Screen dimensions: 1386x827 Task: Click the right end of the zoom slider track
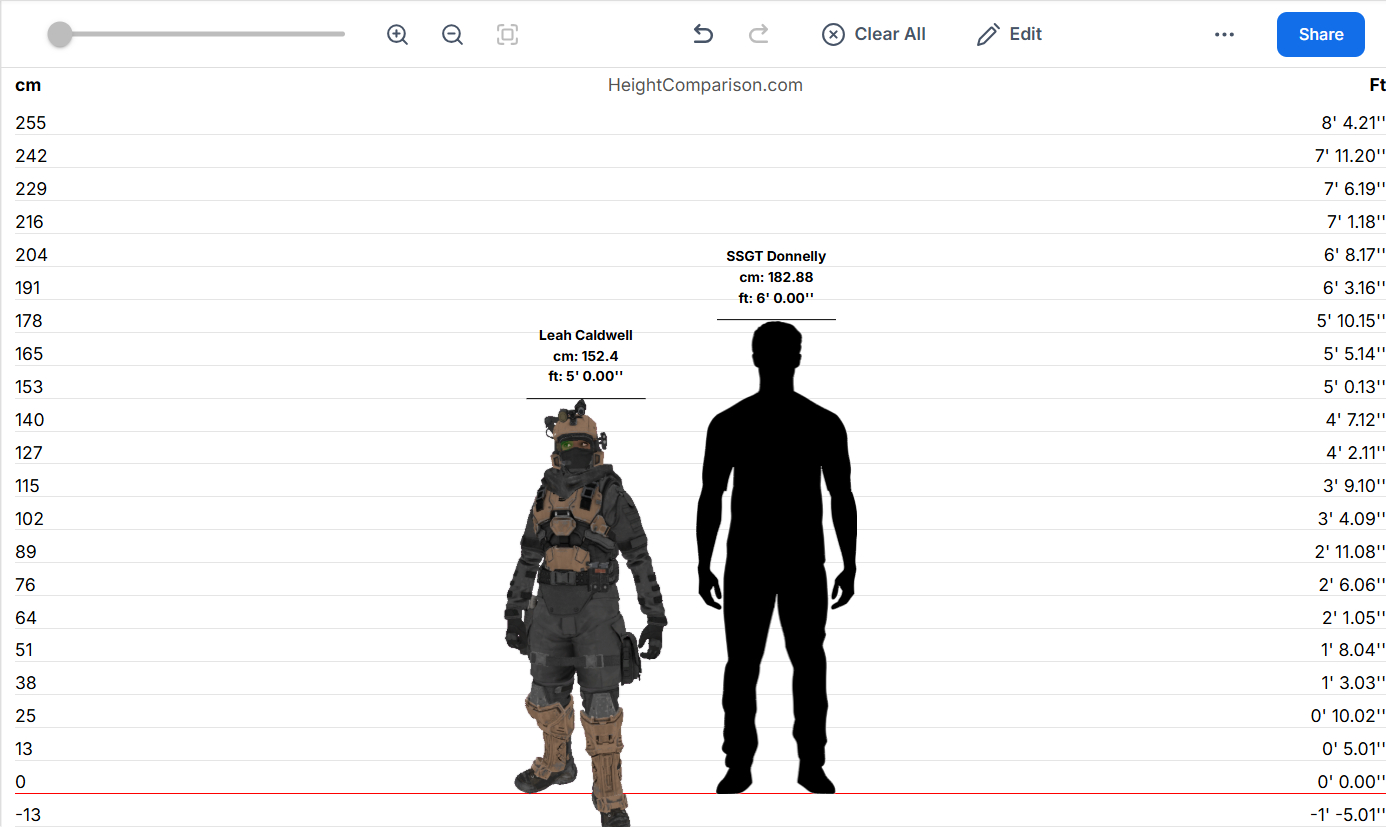coord(341,35)
